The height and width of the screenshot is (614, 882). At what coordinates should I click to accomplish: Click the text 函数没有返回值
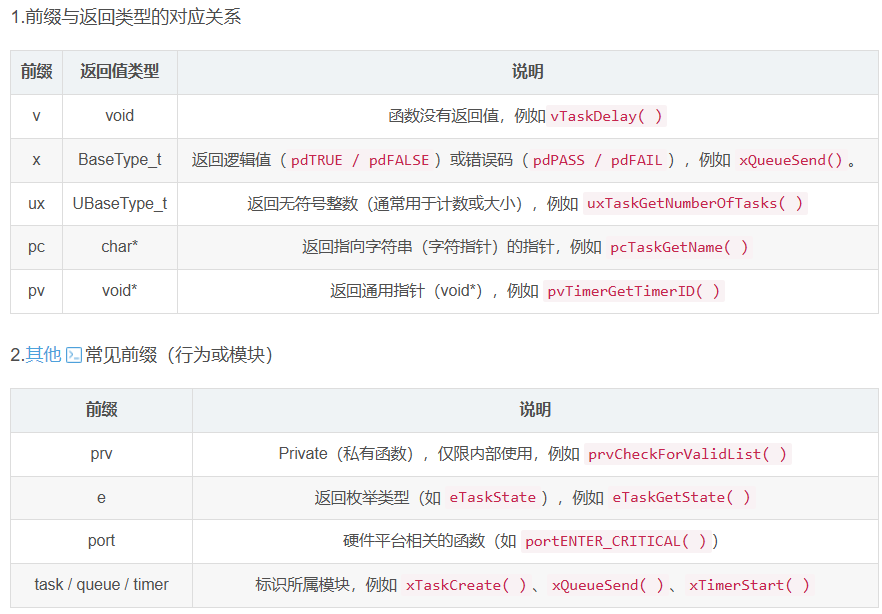tap(444, 116)
